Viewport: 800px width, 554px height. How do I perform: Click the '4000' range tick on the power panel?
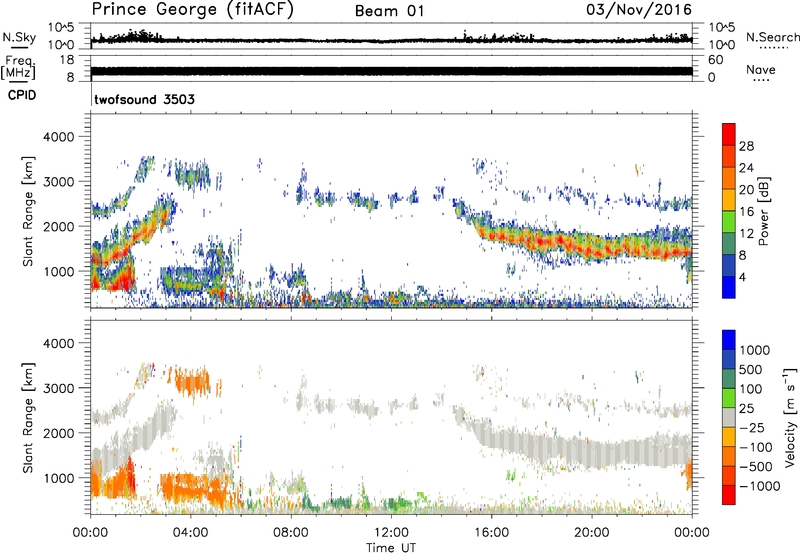point(58,137)
